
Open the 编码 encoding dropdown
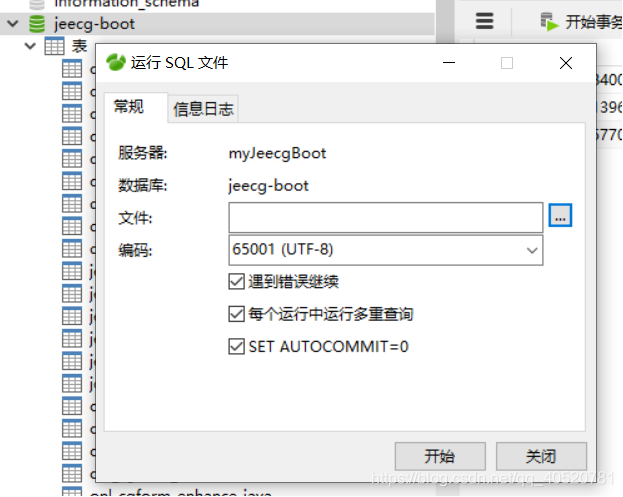point(385,250)
